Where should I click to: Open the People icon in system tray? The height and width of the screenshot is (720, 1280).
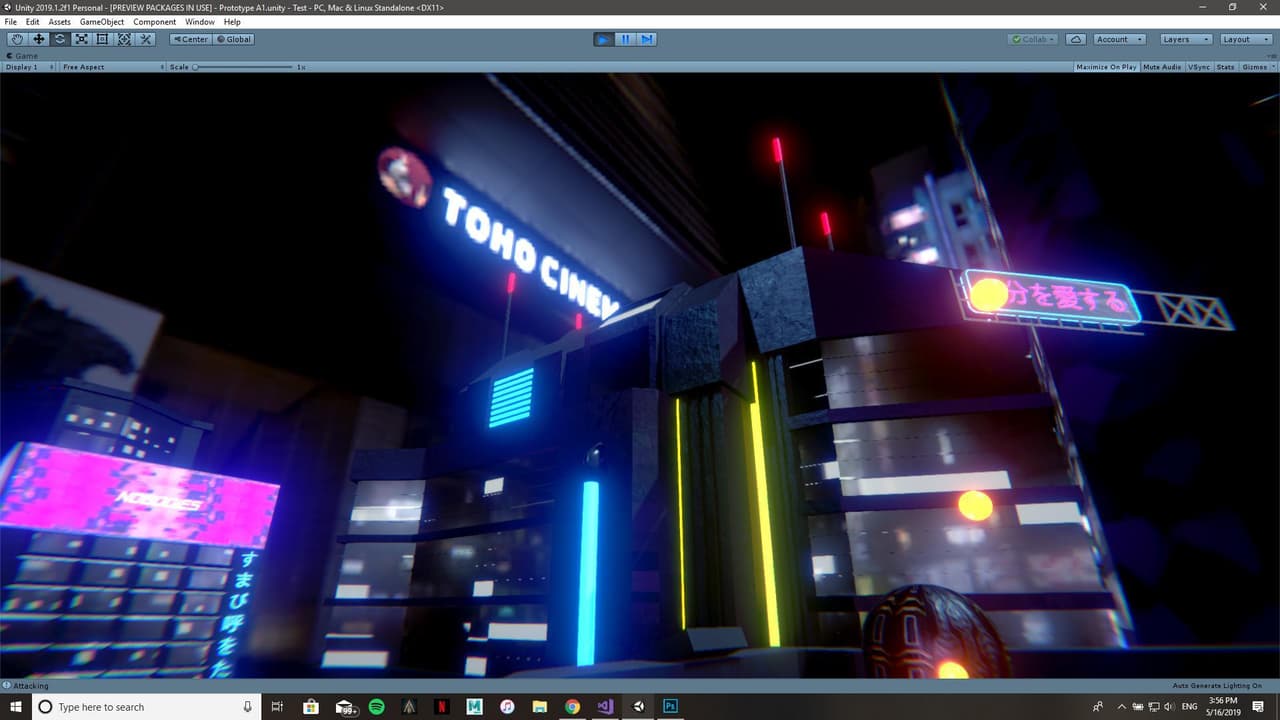[1098, 707]
